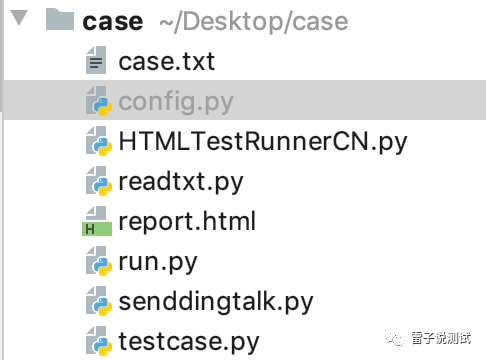The width and height of the screenshot is (486, 360).
Task: Open the case.txt file
Action: [167, 61]
